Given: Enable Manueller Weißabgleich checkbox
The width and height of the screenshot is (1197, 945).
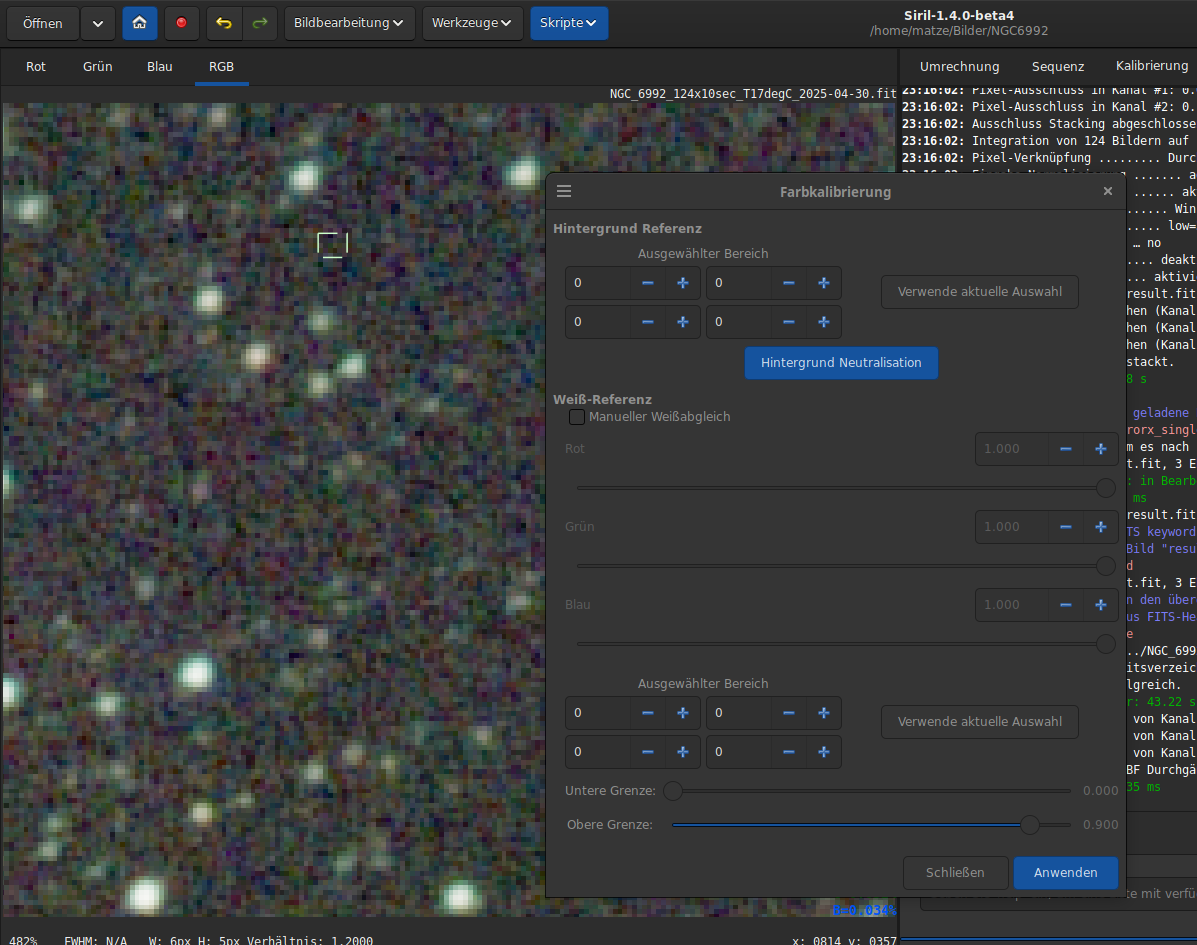Looking at the screenshot, I should [577, 417].
